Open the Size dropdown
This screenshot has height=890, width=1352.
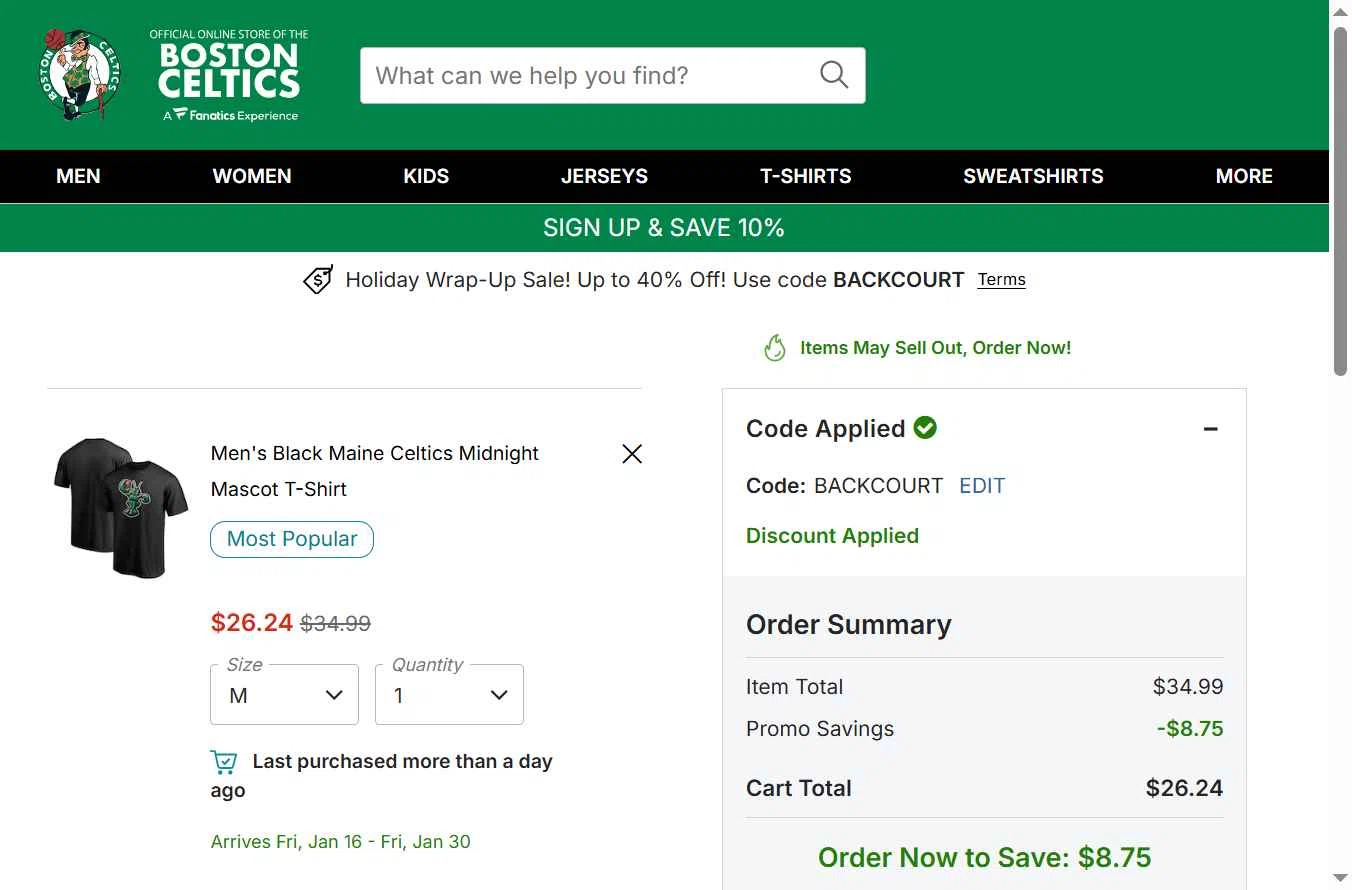pos(284,695)
